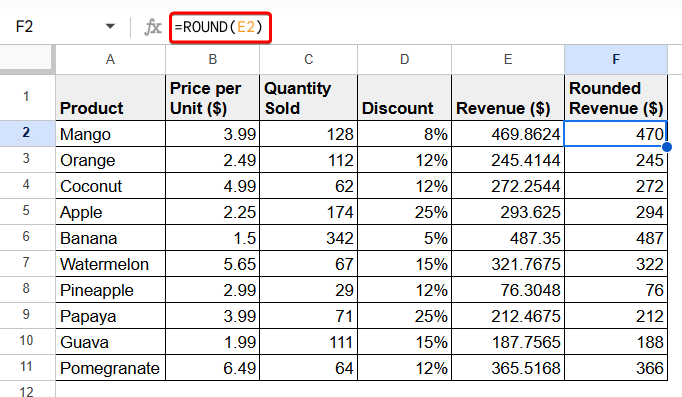Click the Discount header cell
This screenshot has width=682, height=397.
[x=405, y=97]
